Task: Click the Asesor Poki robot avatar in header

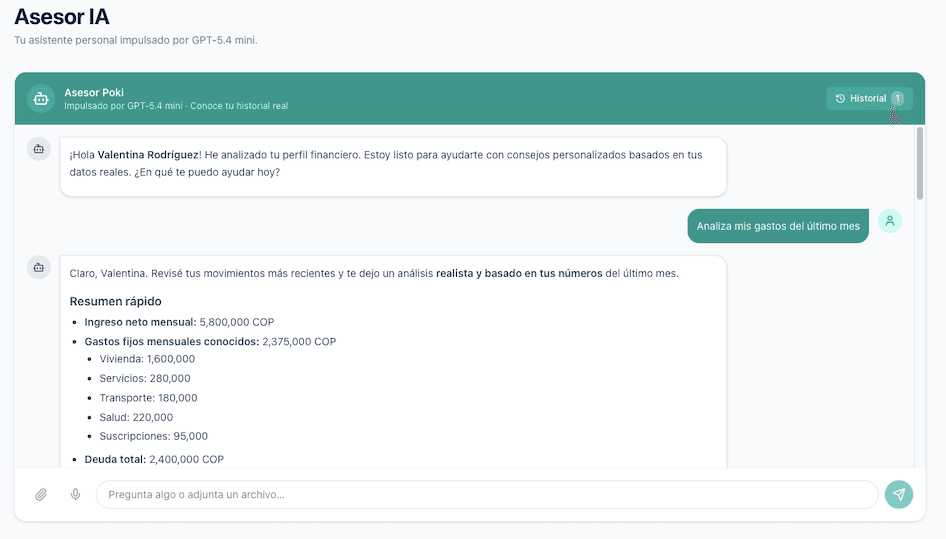Action: (x=41, y=98)
